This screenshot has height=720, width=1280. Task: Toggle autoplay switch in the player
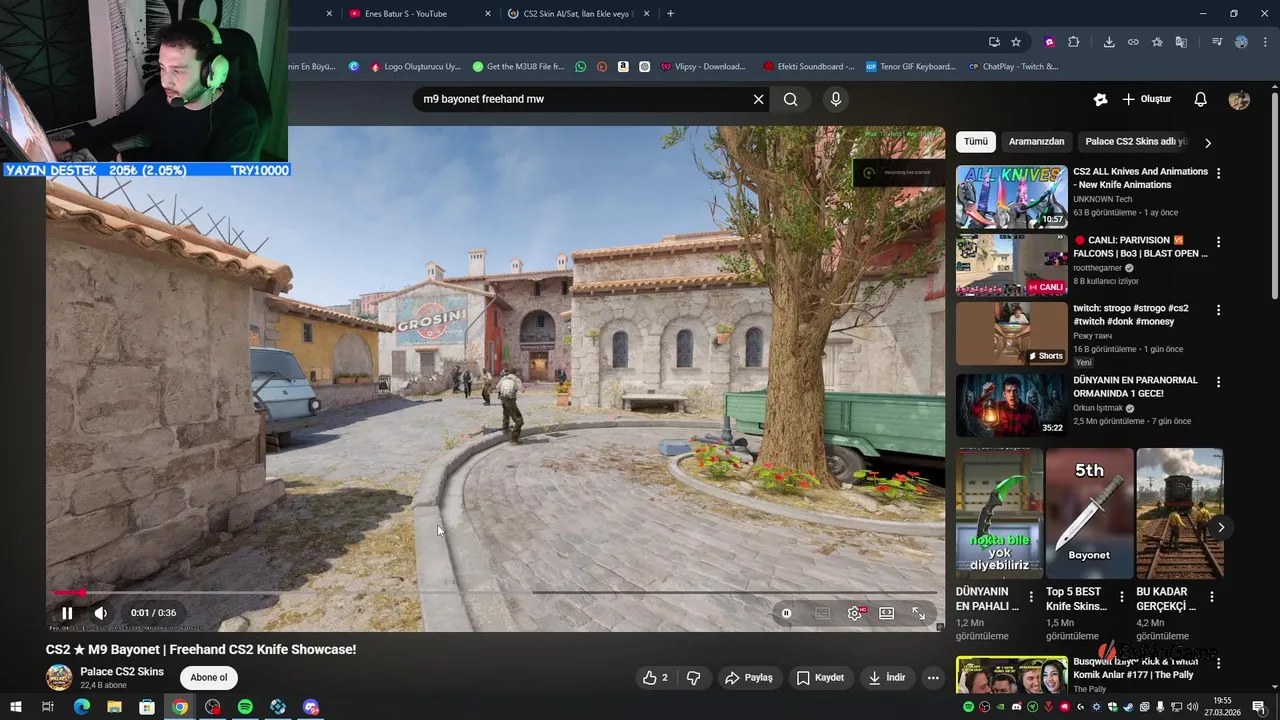787,613
